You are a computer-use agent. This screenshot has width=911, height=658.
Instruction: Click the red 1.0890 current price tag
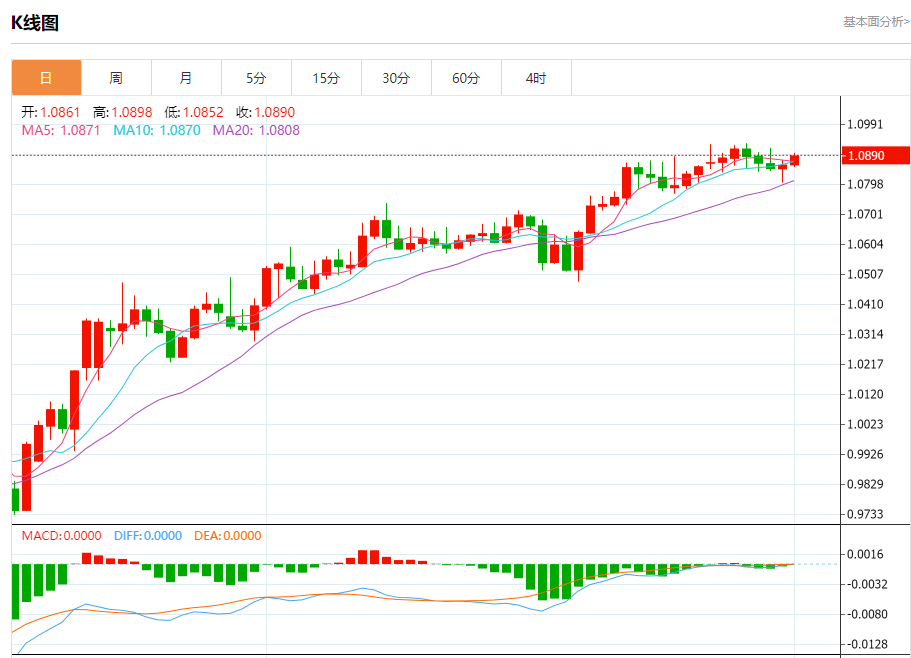[876, 156]
